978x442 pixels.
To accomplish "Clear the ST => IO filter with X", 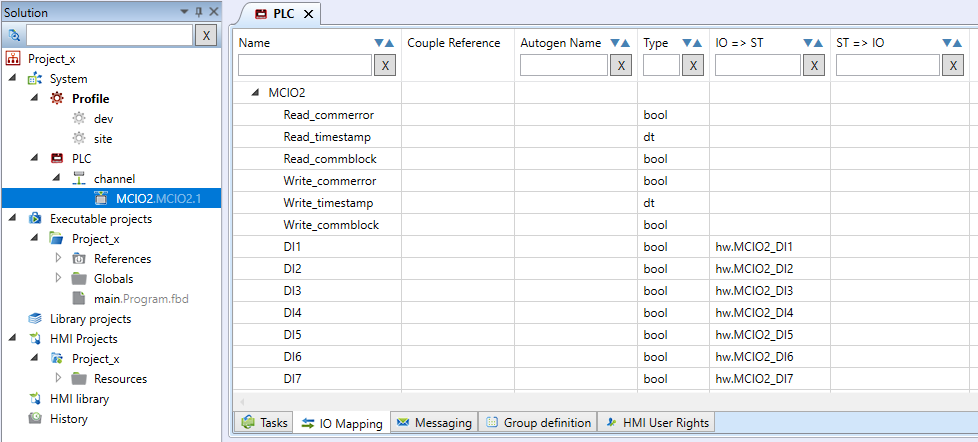I will (x=952, y=65).
